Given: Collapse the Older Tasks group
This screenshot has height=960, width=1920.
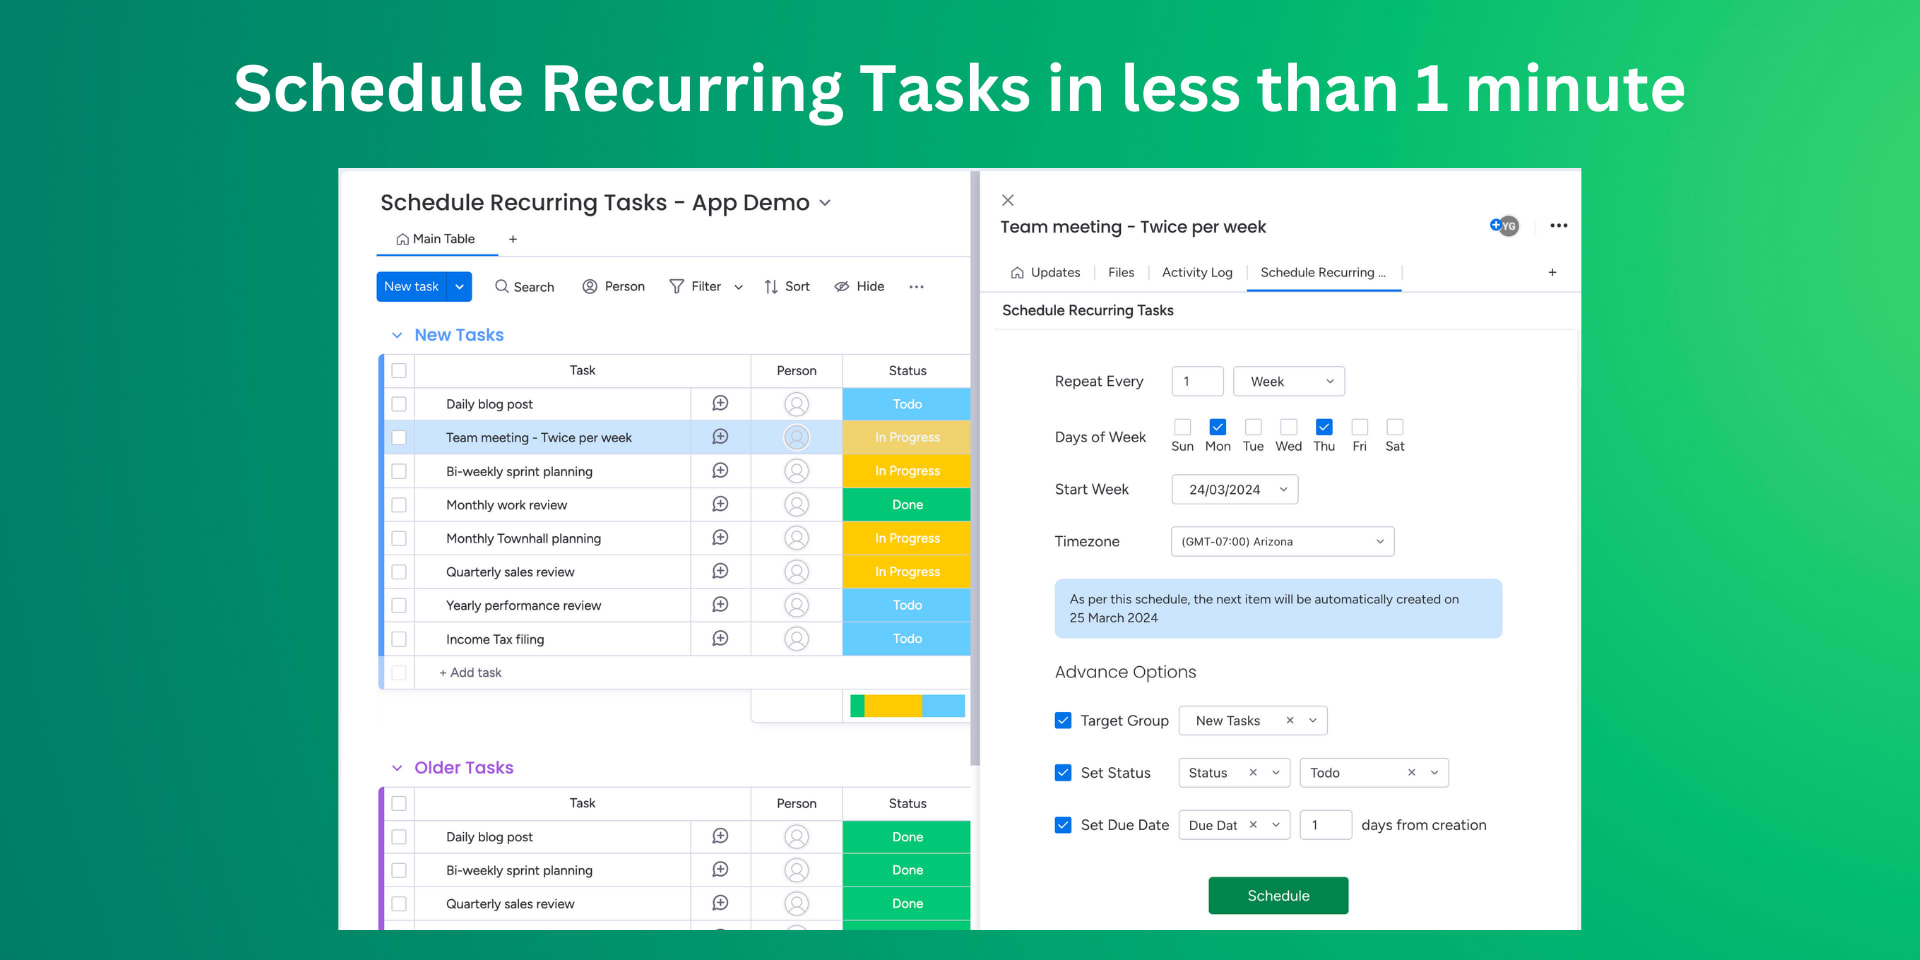Looking at the screenshot, I should pyautogui.click(x=397, y=768).
